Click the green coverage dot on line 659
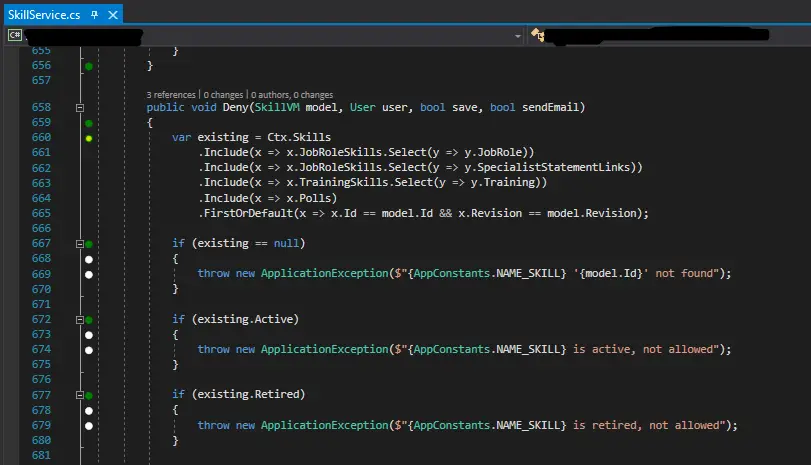Screen dimensions: 811x465 coord(89,123)
